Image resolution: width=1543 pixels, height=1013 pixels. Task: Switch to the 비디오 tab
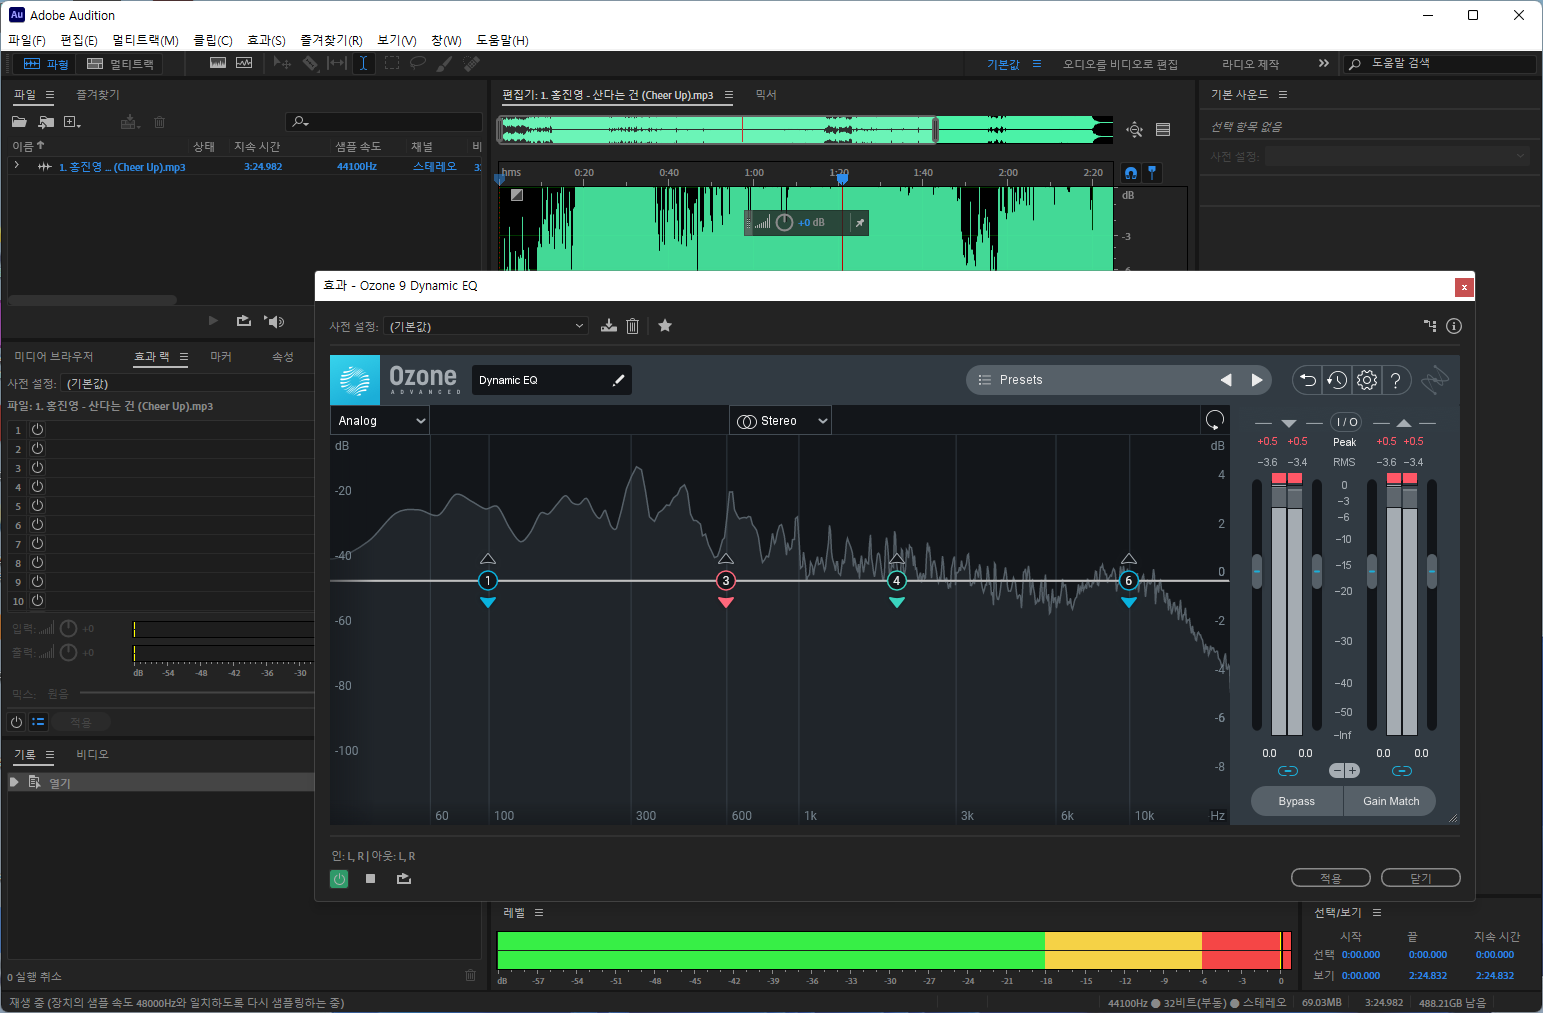pyautogui.click(x=92, y=754)
